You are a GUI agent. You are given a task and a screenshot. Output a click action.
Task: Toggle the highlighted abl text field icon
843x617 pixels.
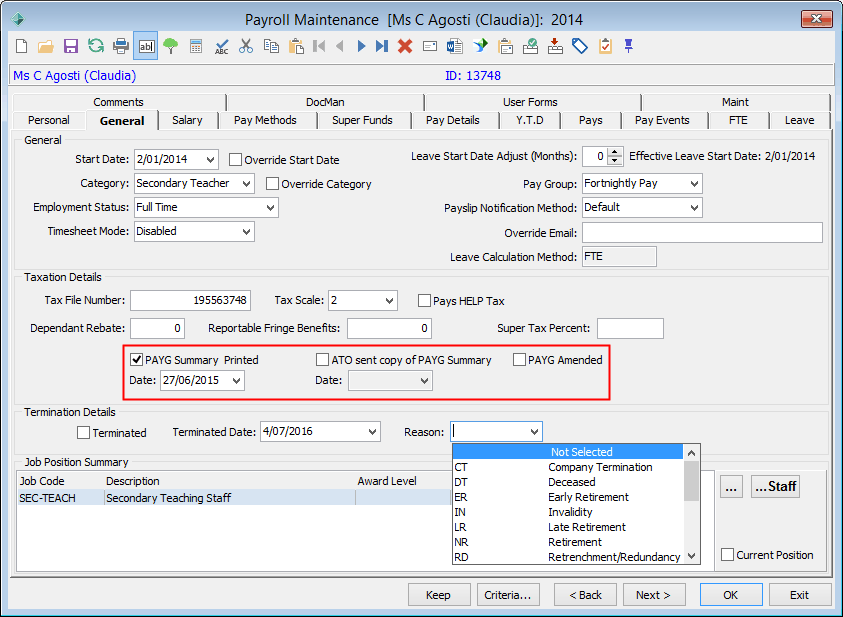click(146, 46)
